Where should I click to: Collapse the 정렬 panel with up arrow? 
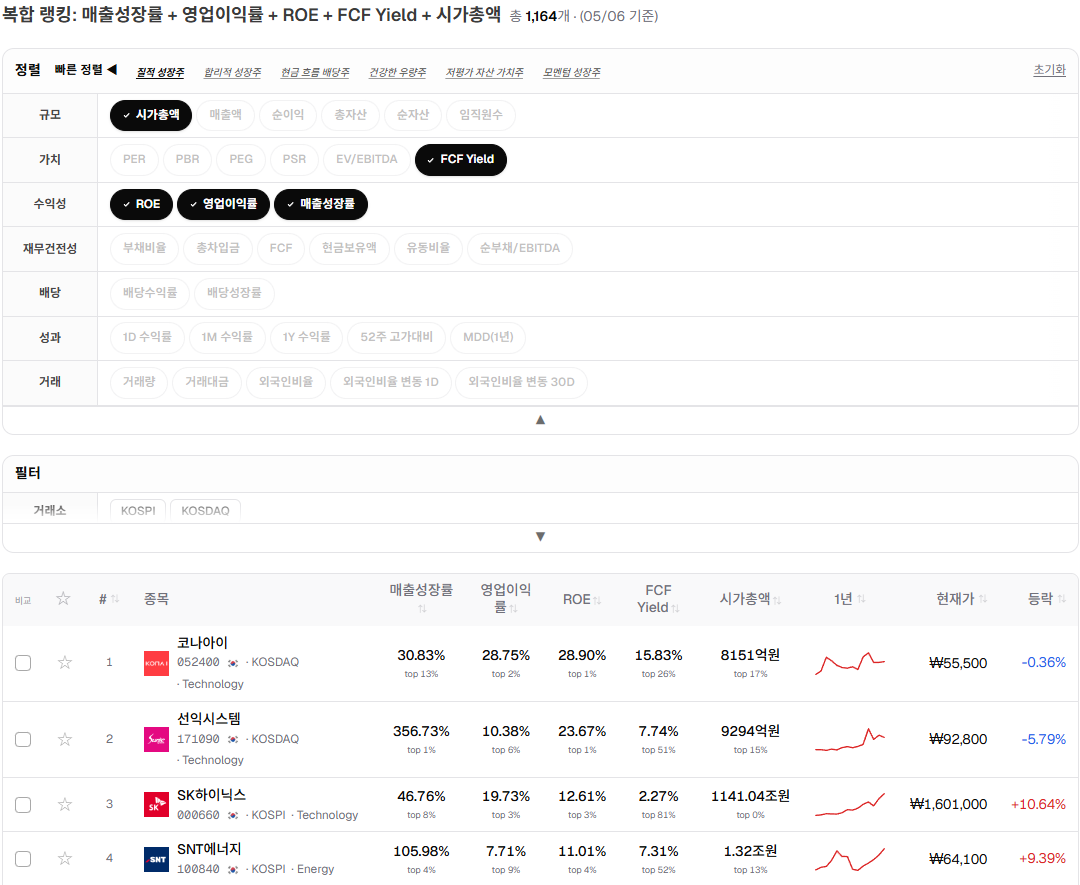540,420
